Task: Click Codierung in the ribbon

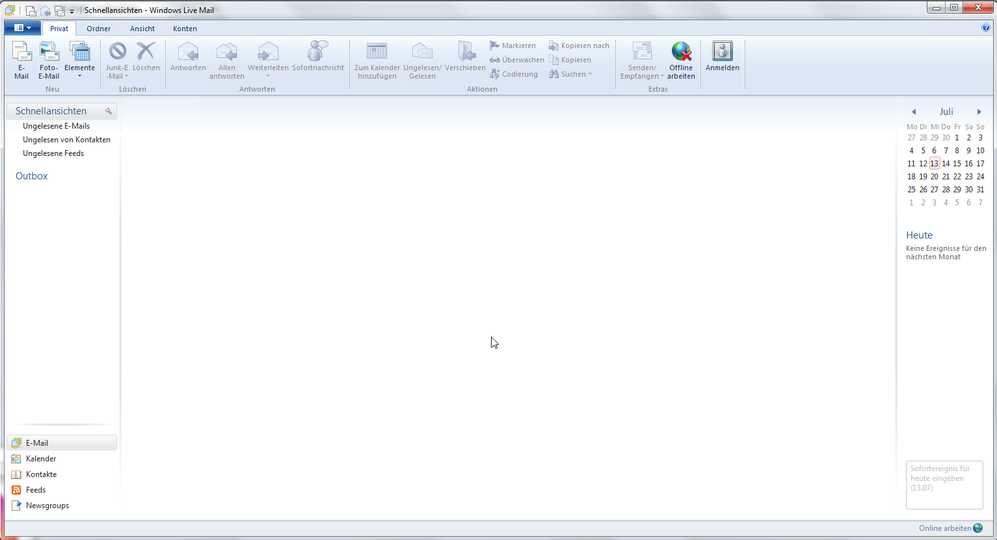Action: (x=513, y=74)
